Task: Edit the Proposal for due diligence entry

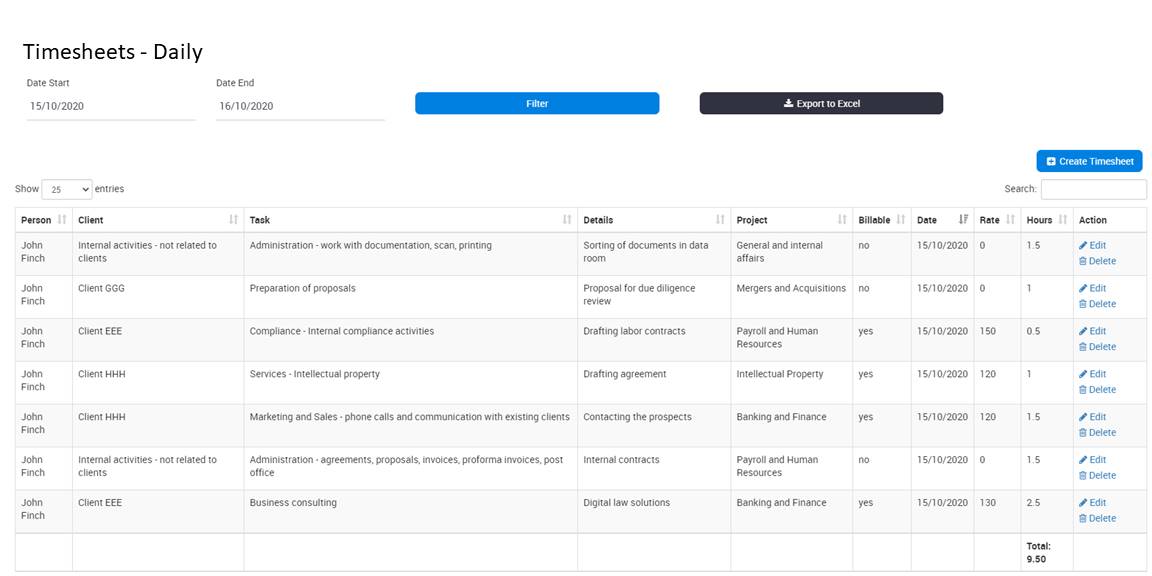Action: click(1092, 288)
